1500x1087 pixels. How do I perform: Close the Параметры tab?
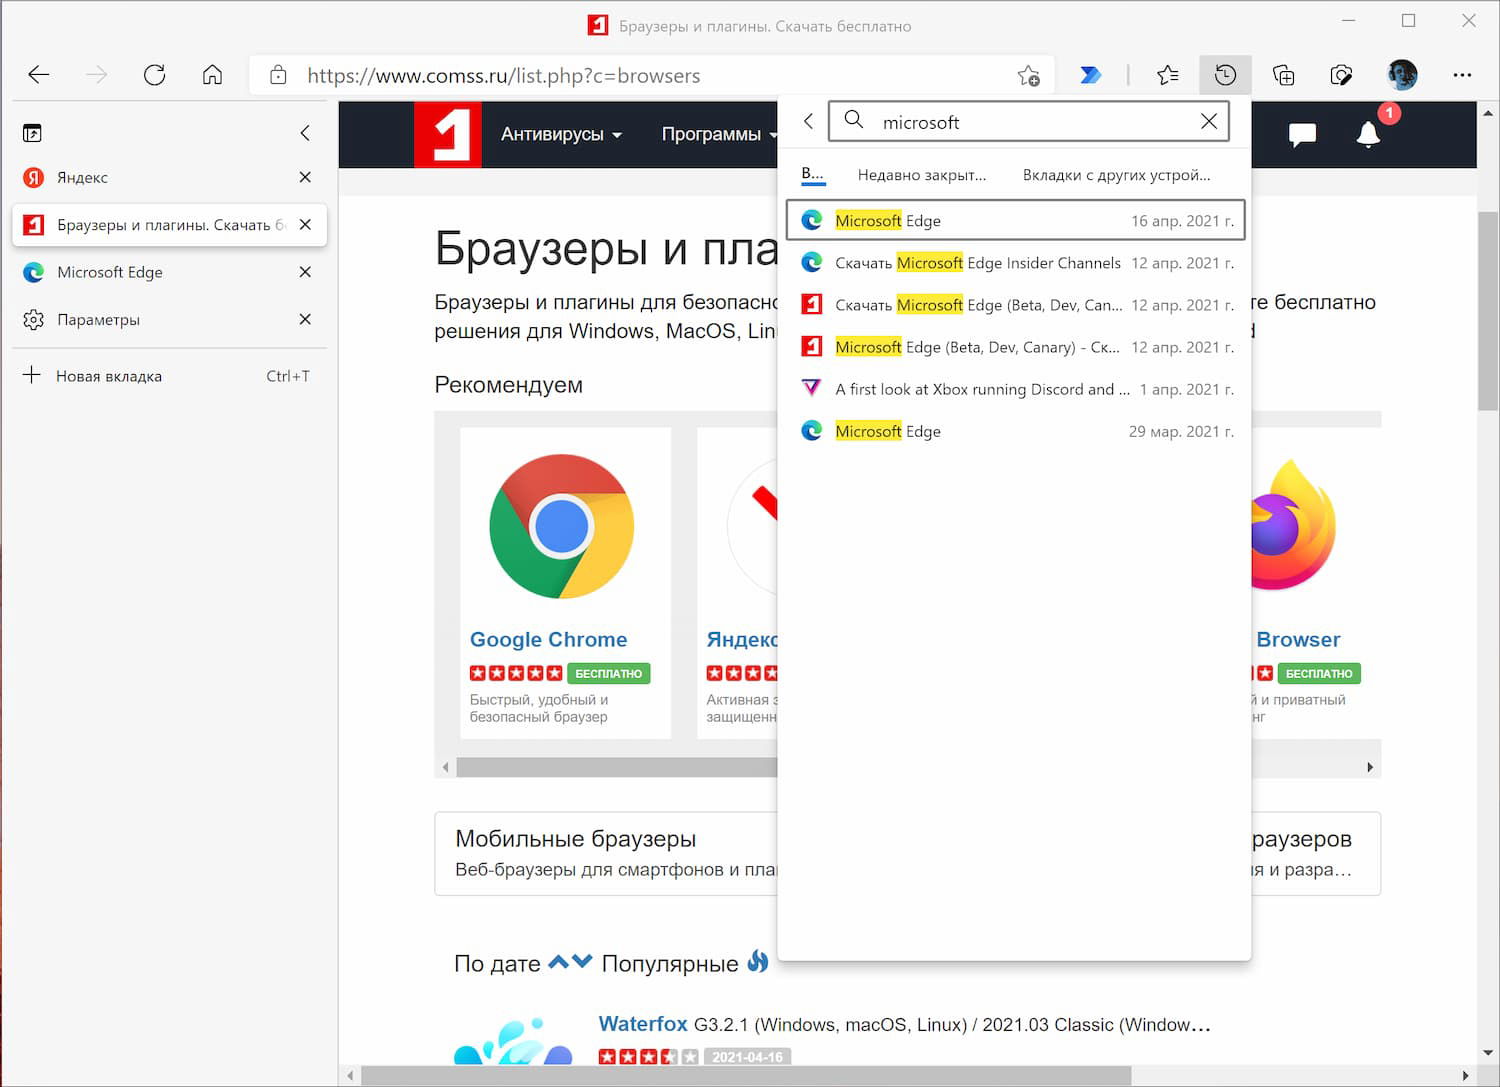pos(305,319)
